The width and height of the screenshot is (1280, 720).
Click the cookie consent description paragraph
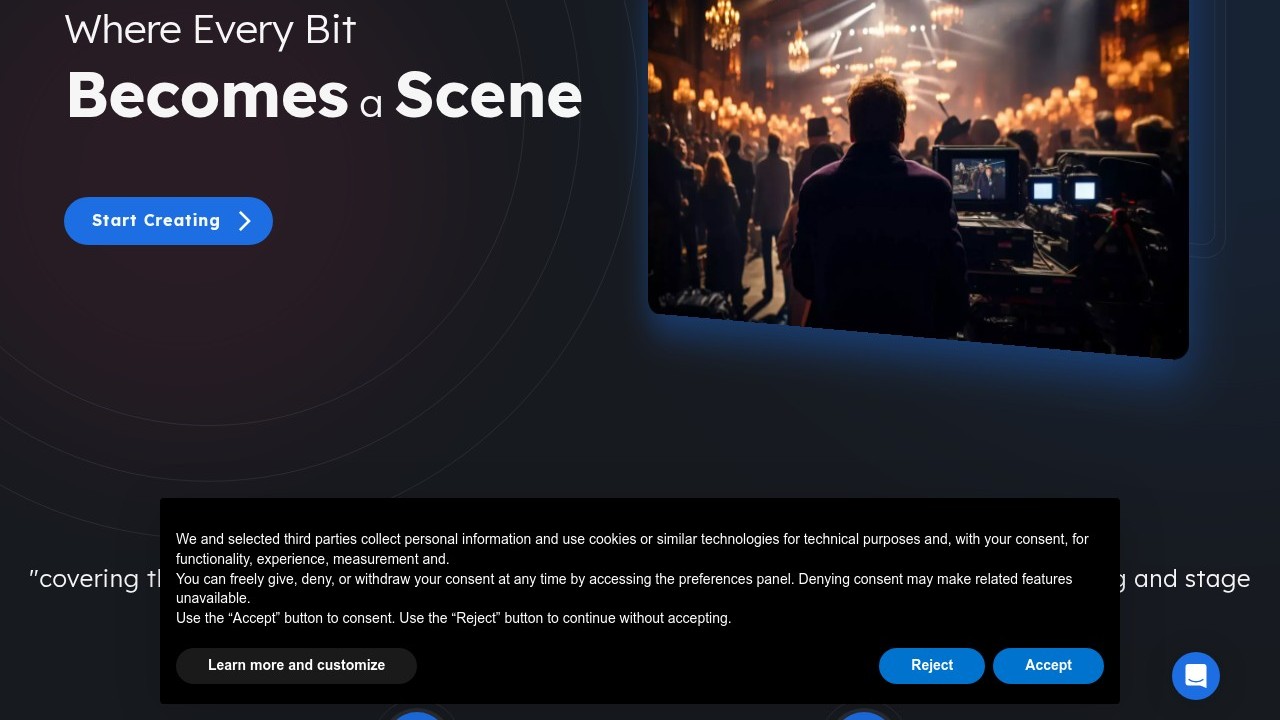tap(632, 579)
